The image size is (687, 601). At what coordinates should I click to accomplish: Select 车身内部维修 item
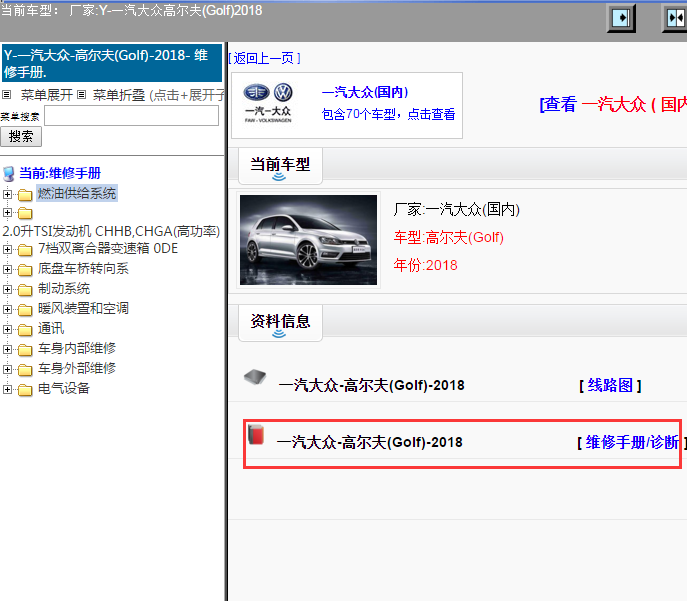point(77,348)
